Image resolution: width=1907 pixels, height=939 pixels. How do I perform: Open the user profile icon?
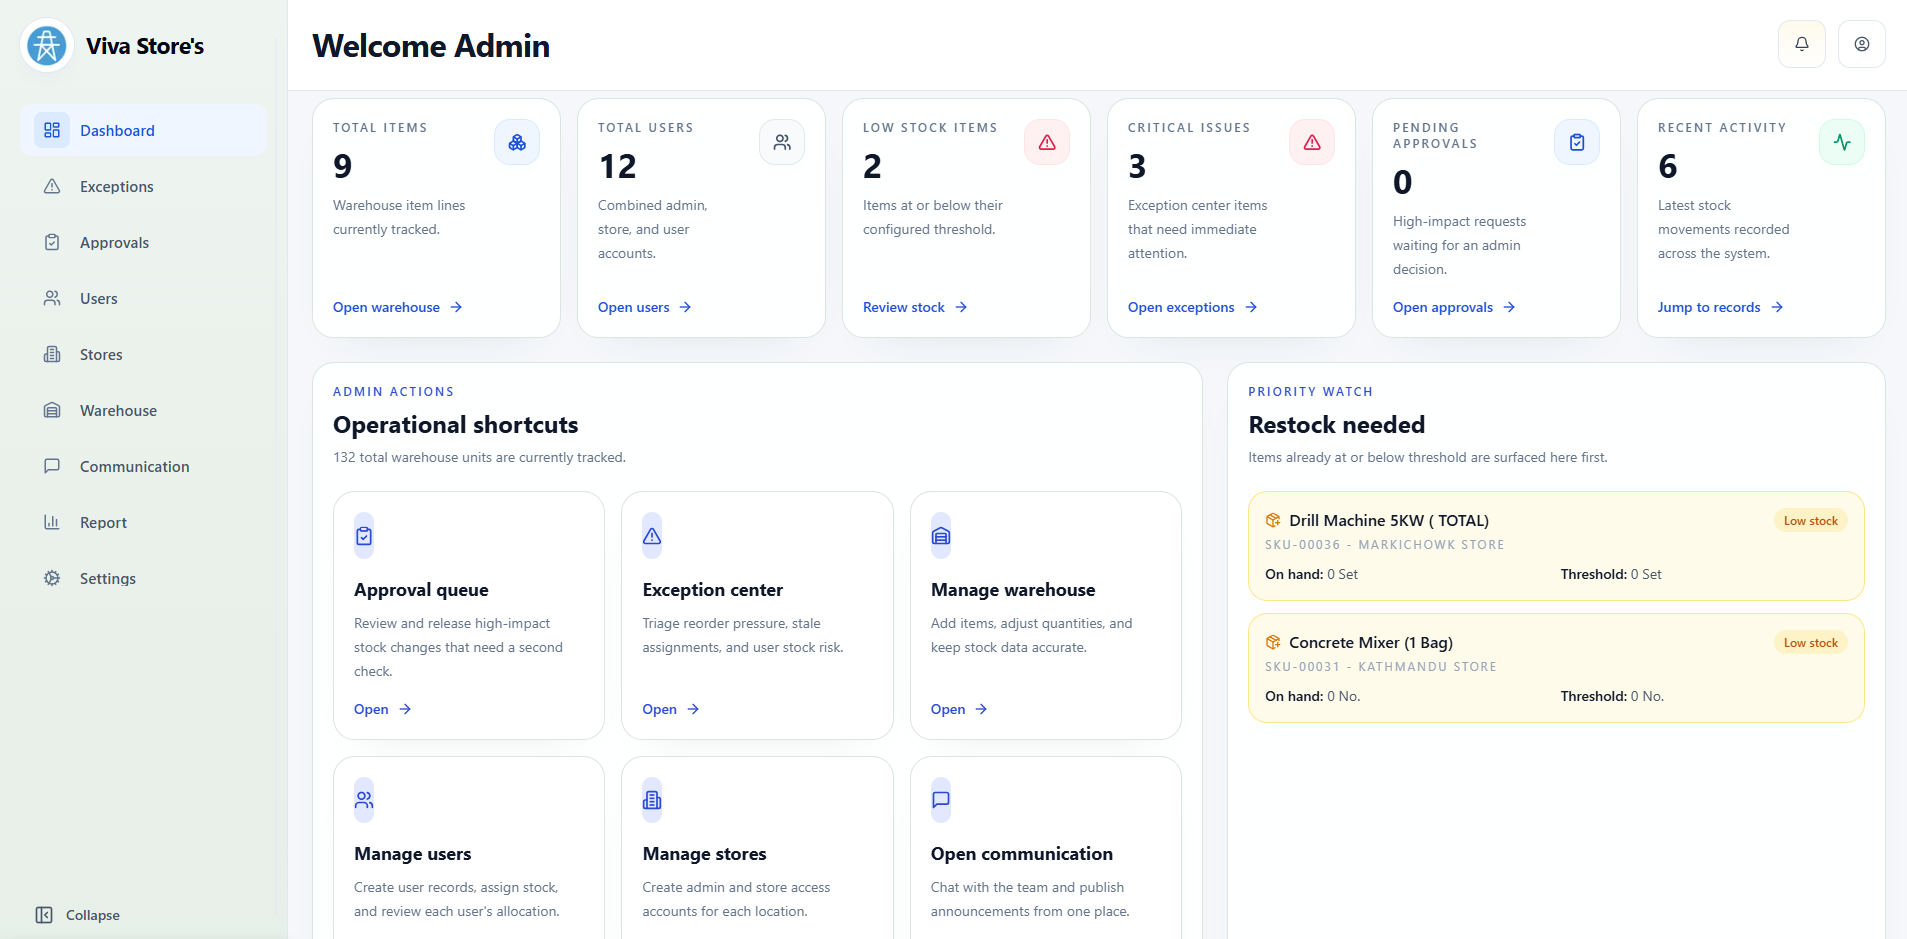pos(1862,44)
